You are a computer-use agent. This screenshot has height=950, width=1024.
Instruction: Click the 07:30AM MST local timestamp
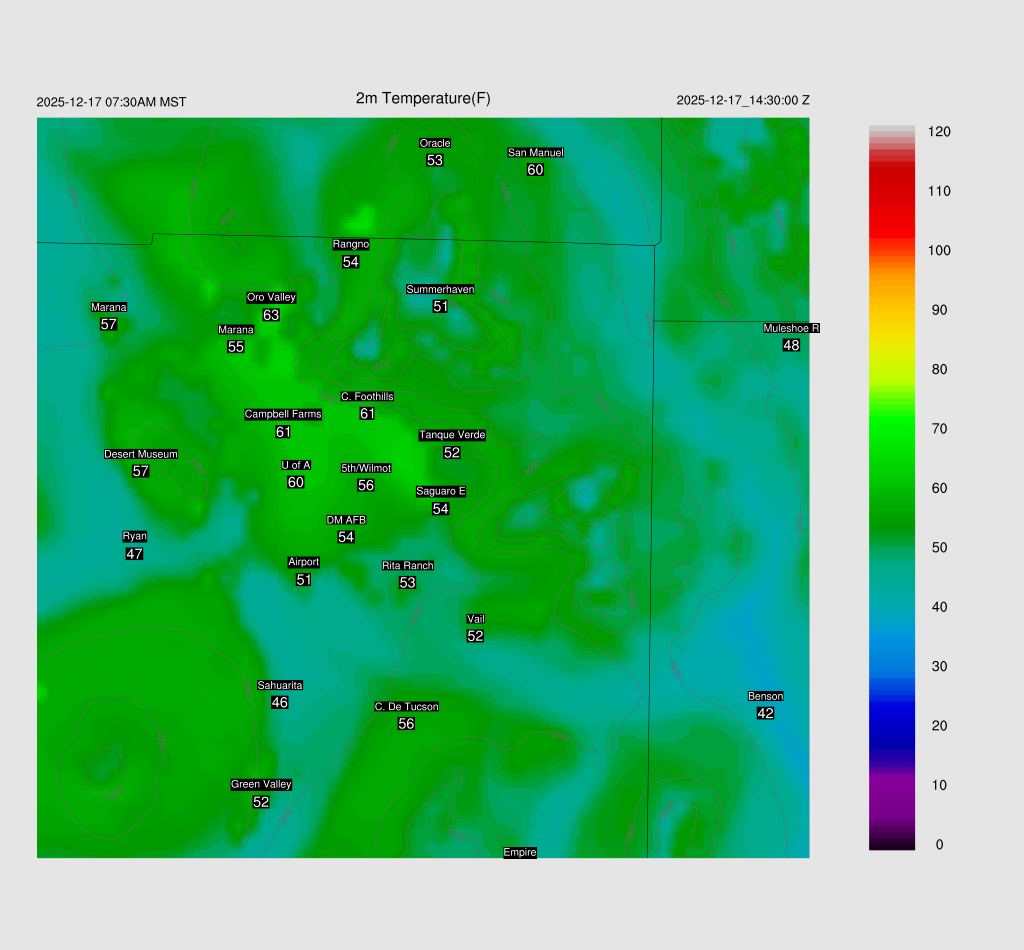111,102
